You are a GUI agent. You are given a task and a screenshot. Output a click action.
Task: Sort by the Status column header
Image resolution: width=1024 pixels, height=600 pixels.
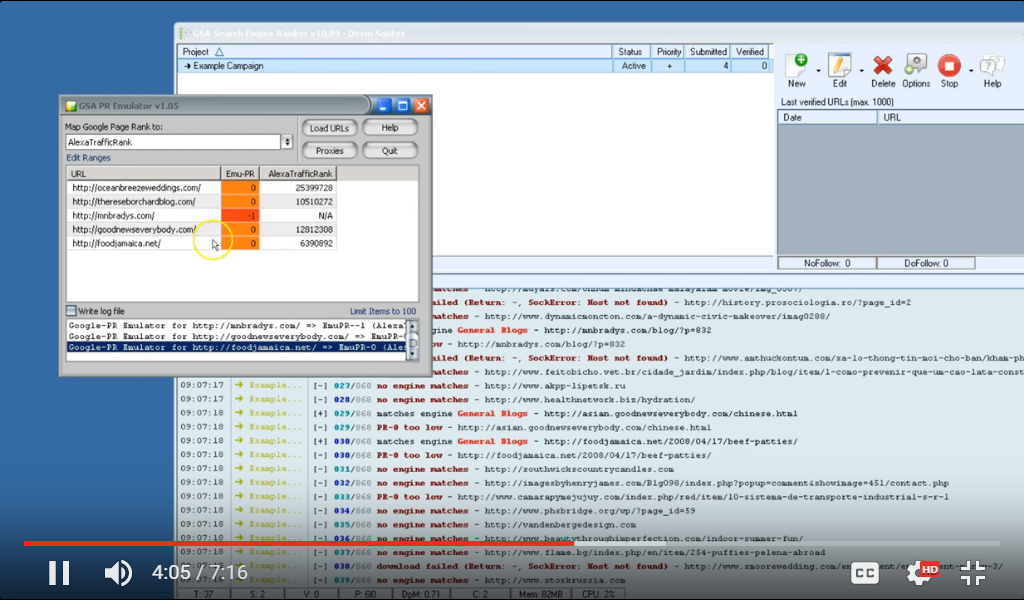tap(630, 52)
